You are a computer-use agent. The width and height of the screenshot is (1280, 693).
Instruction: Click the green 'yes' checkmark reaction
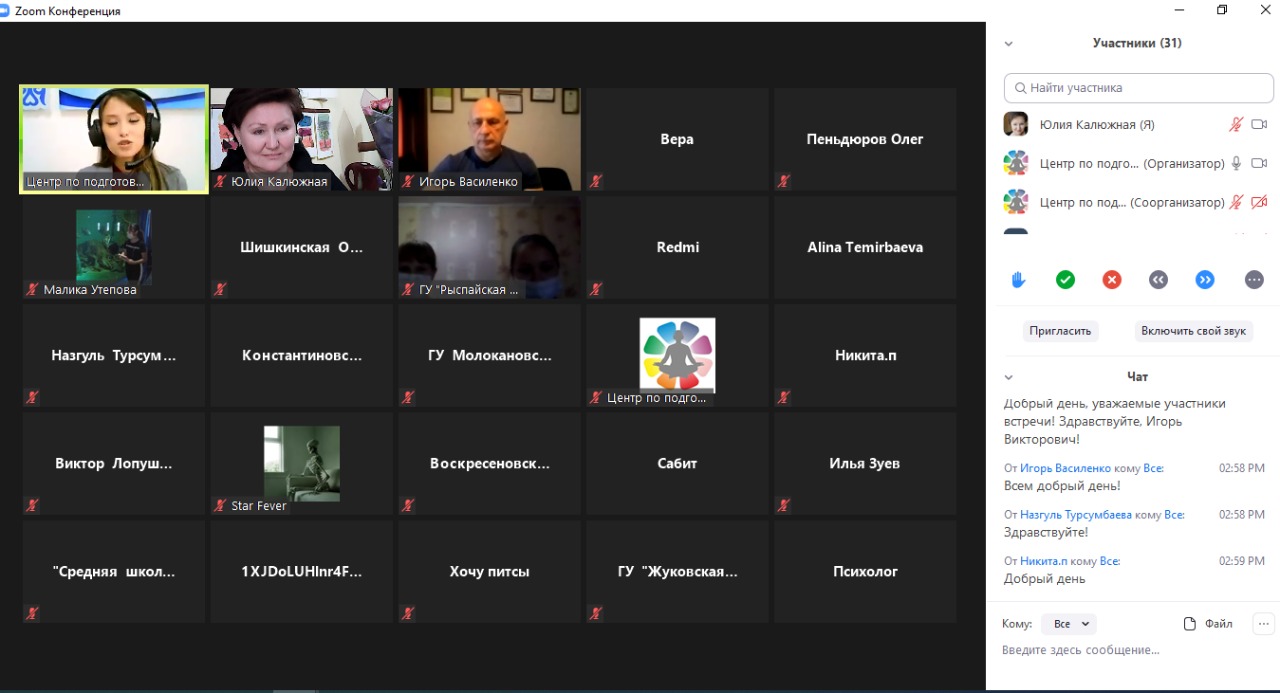coord(1065,280)
